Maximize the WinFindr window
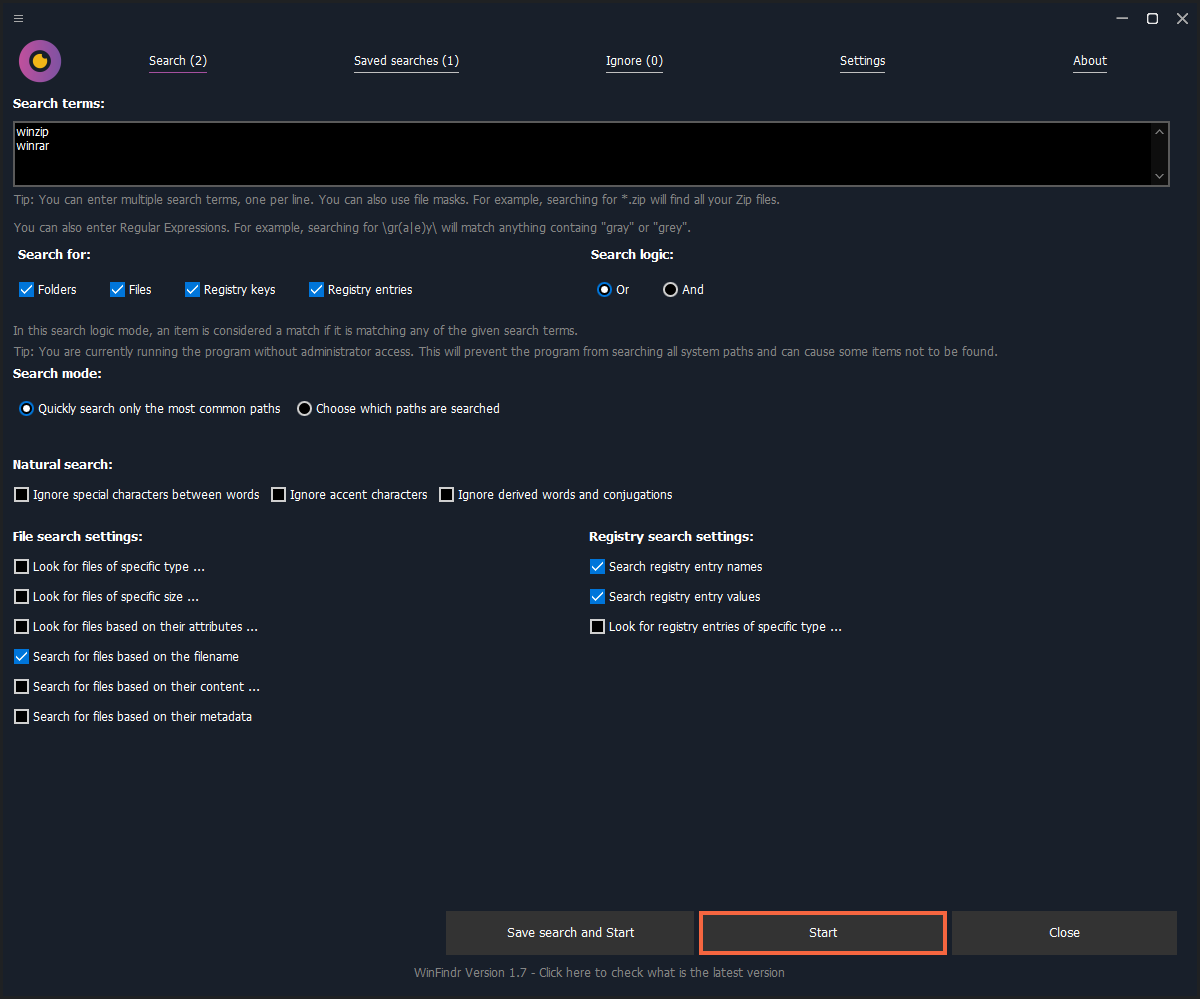Image resolution: width=1200 pixels, height=999 pixels. [x=1152, y=18]
